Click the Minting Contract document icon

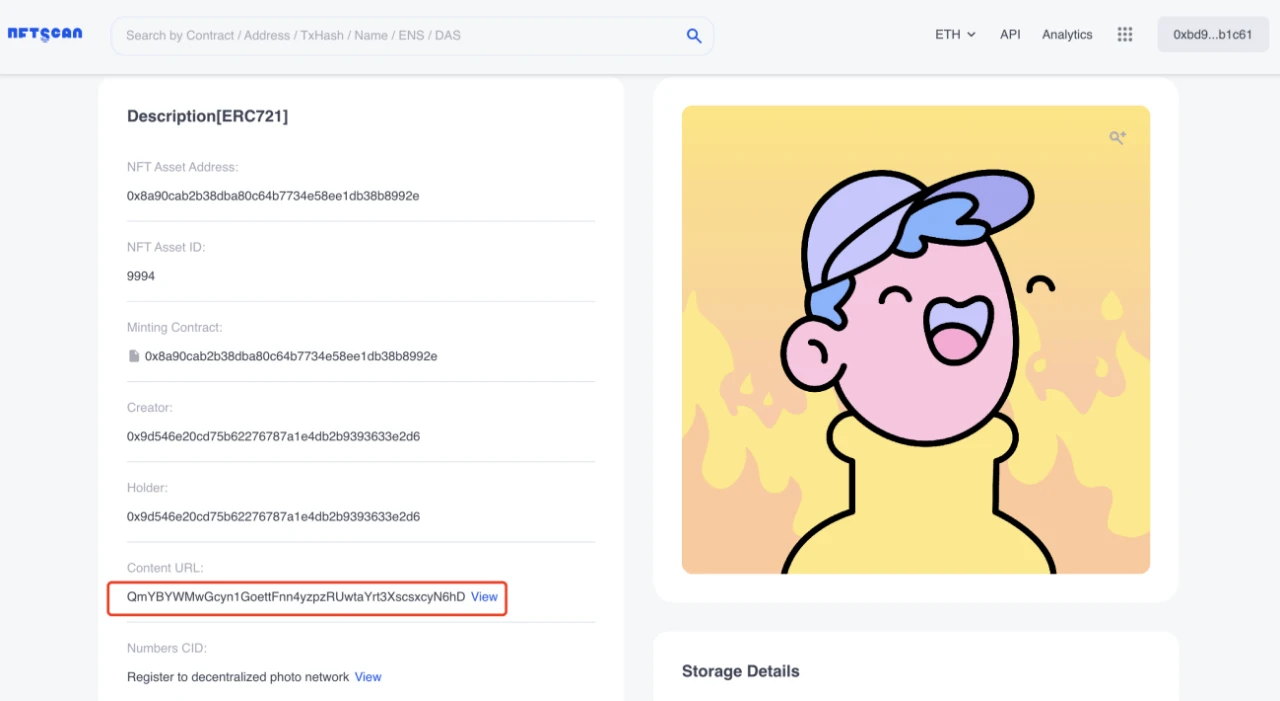(134, 356)
